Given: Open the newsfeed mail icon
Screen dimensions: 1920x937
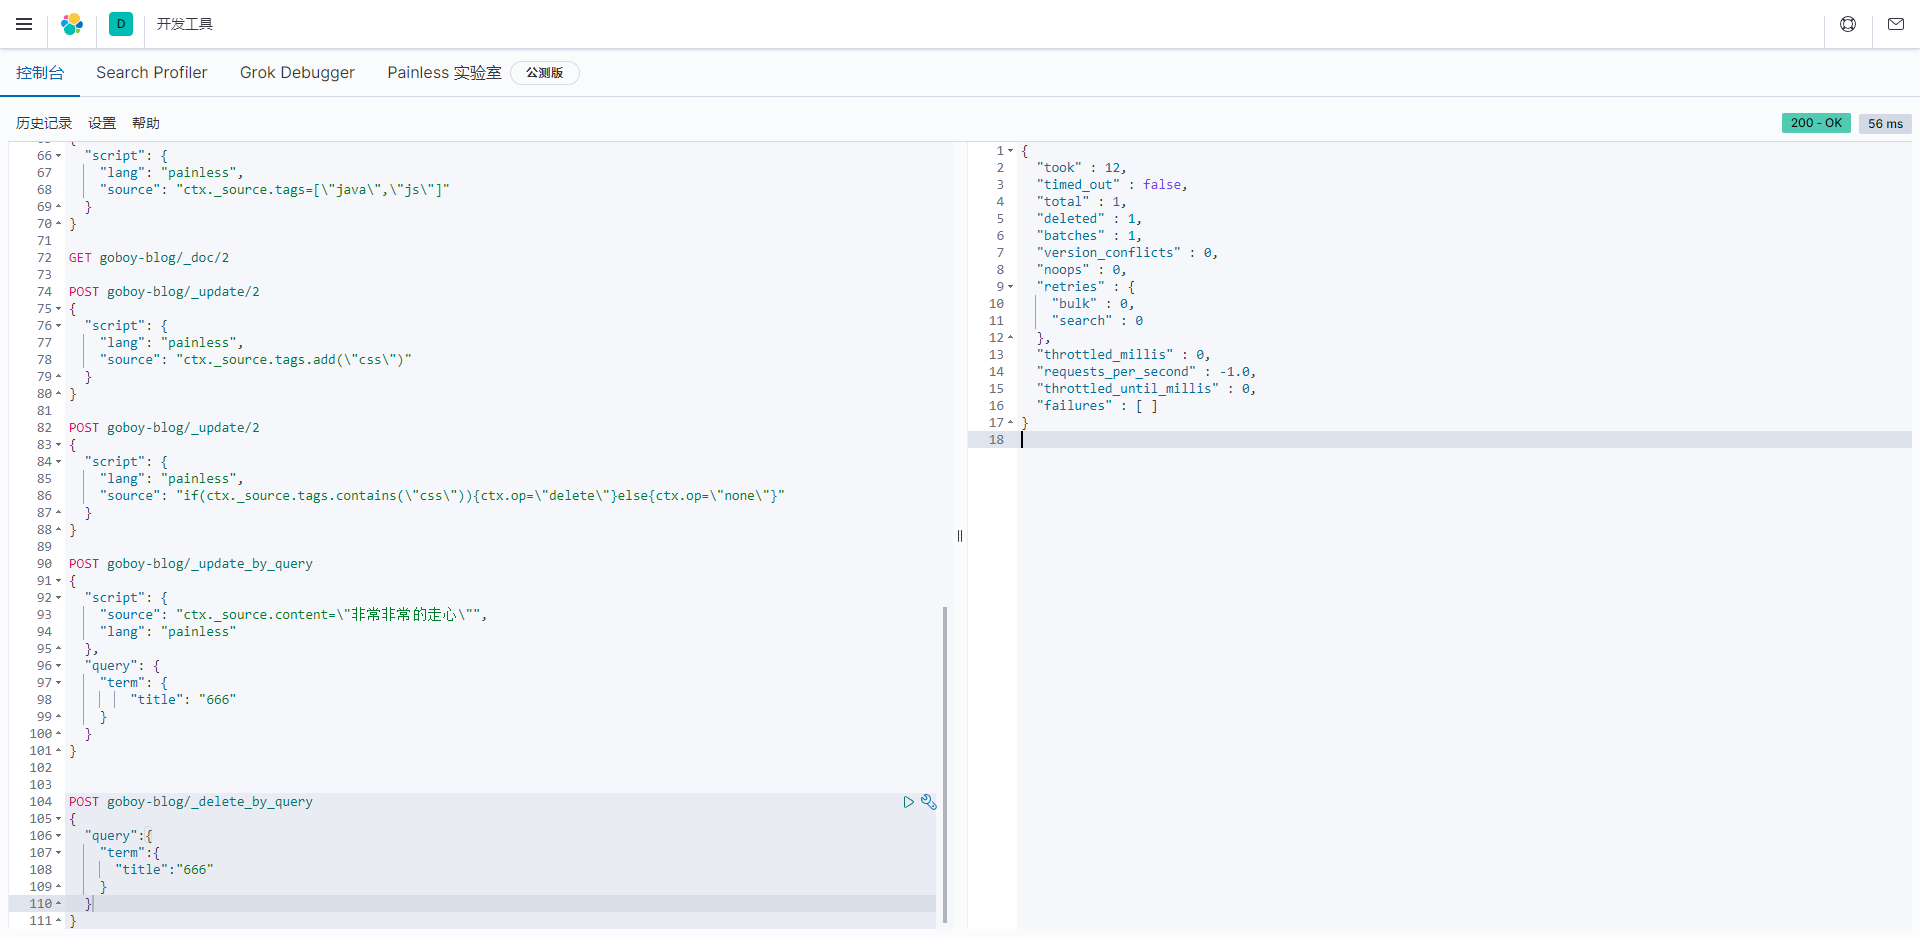Looking at the screenshot, I should pyautogui.click(x=1896, y=24).
